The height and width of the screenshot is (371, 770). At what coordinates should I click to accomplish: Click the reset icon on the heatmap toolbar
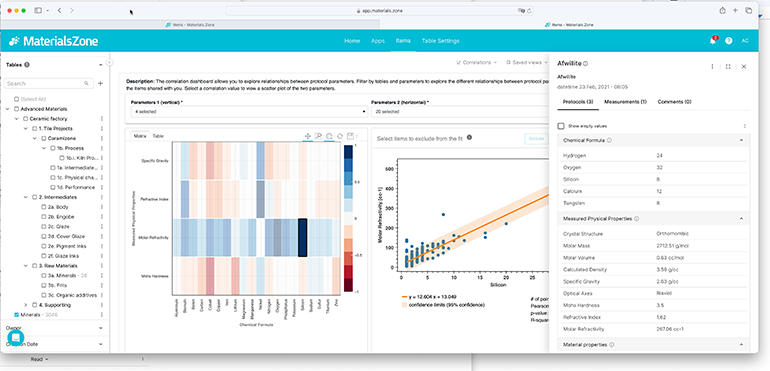point(339,136)
